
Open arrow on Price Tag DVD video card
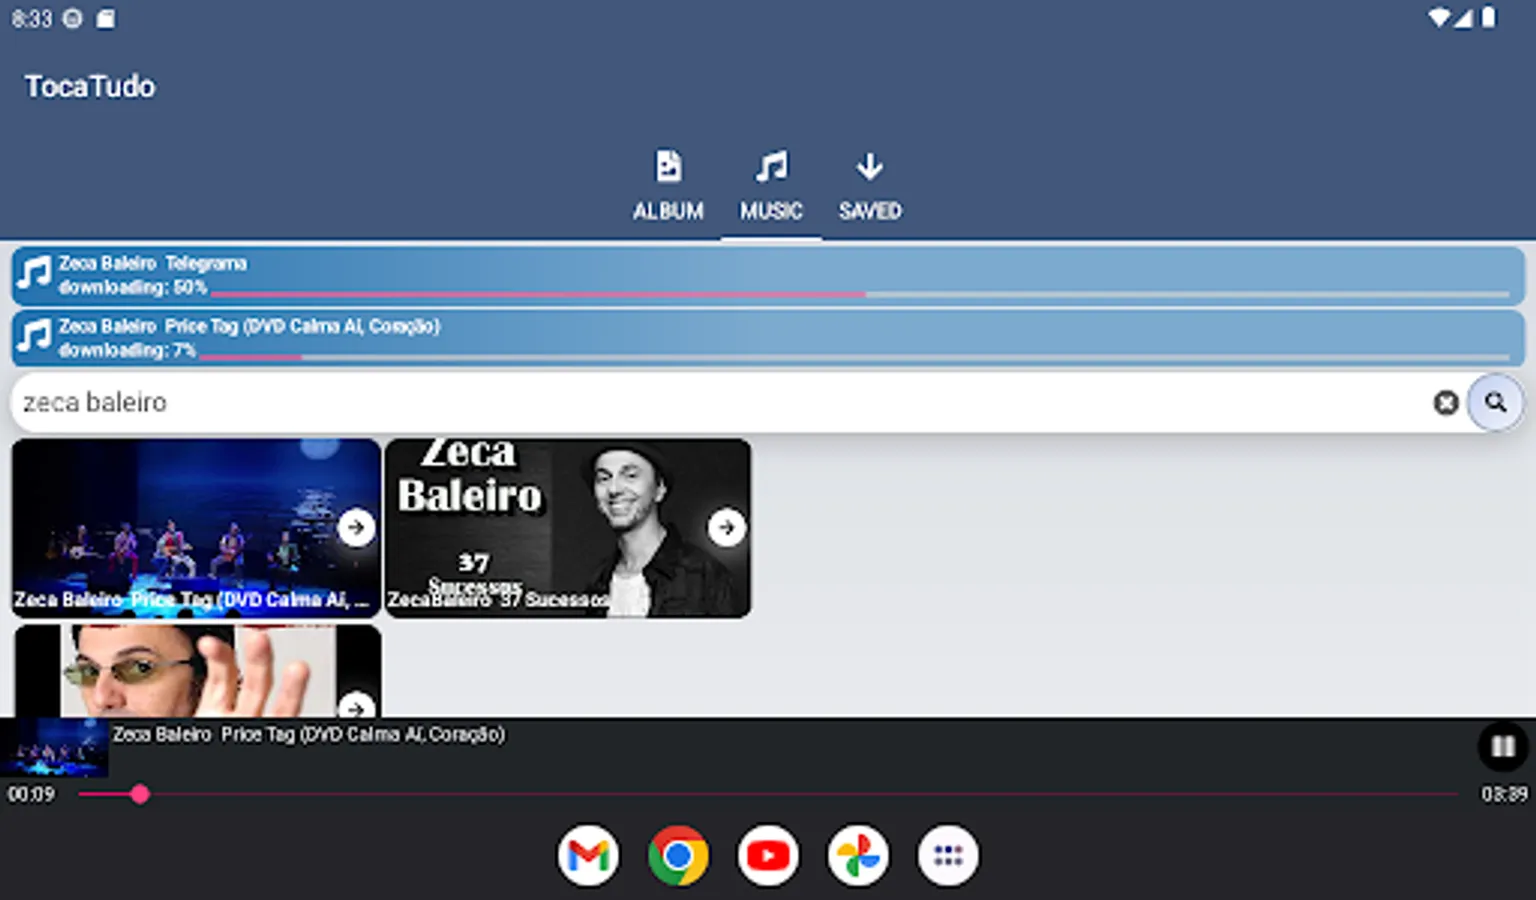(x=356, y=527)
